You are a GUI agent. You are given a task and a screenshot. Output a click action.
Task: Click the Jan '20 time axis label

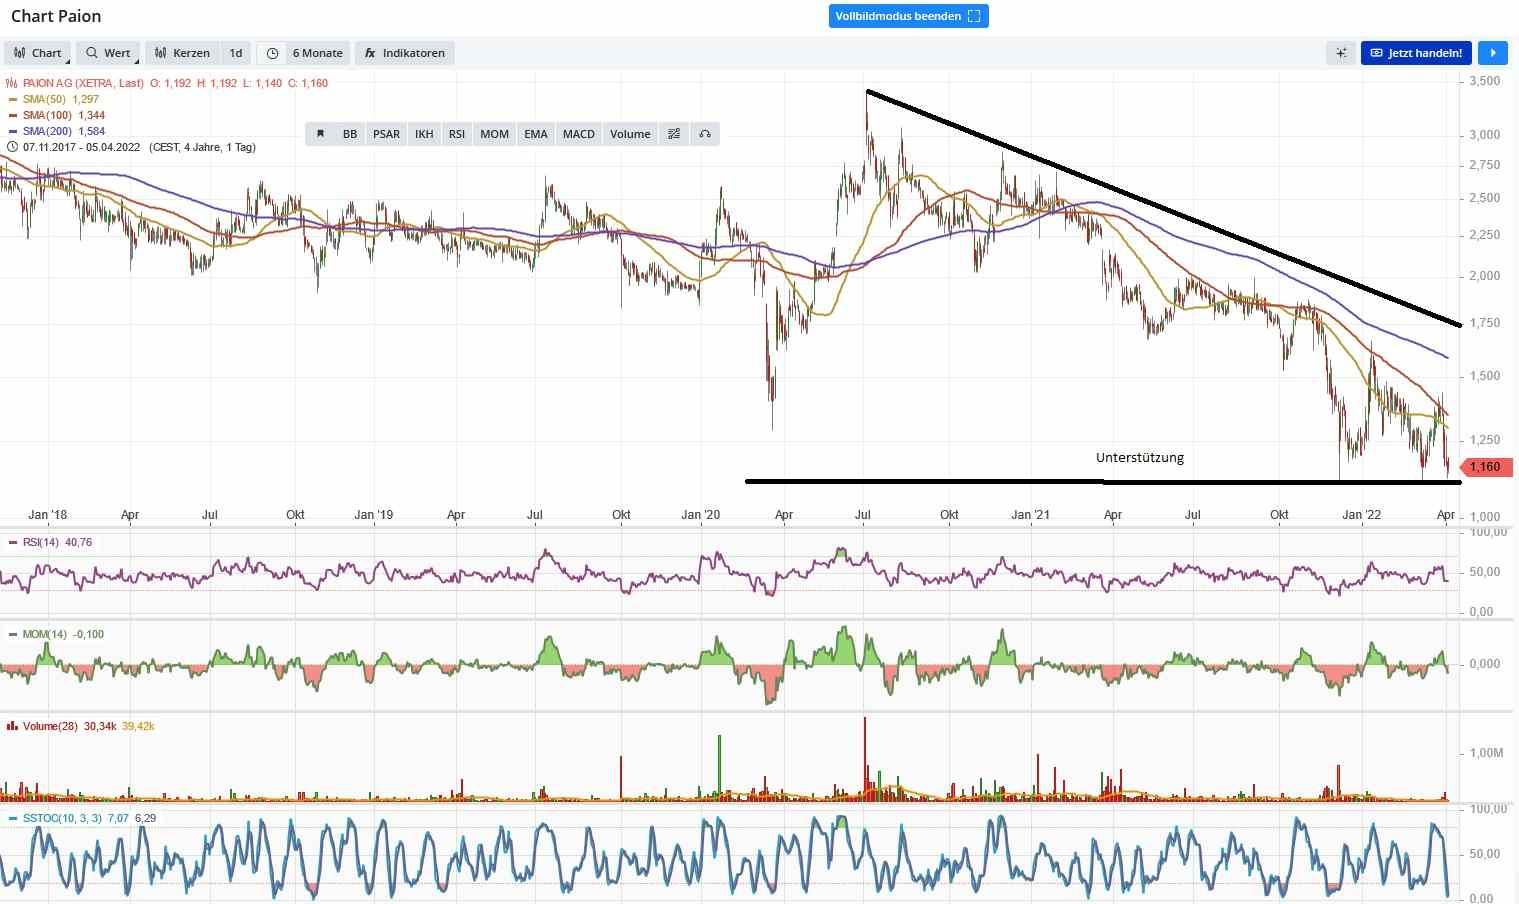click(x=700, y=515)
